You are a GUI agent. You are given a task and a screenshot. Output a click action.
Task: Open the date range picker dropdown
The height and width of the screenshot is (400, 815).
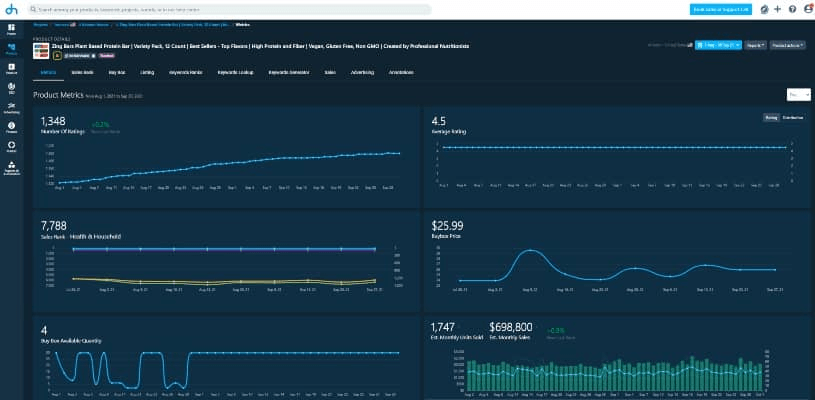pyautogui.click(x=718, y=46)
